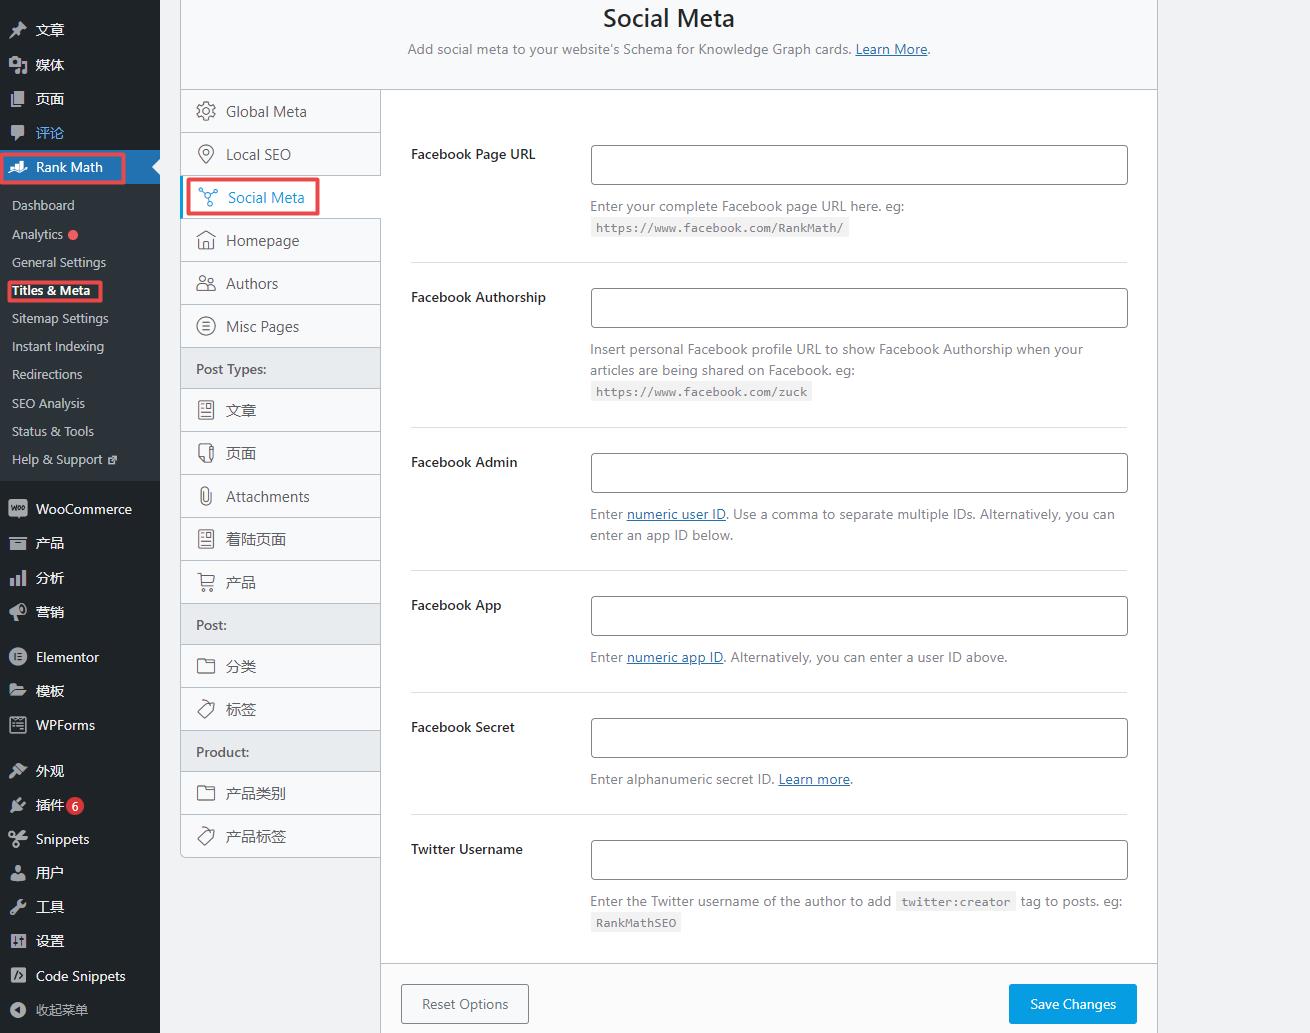
Task: Click the 分析 bar chart icon in the sidebar
Action: click(18, 578)
